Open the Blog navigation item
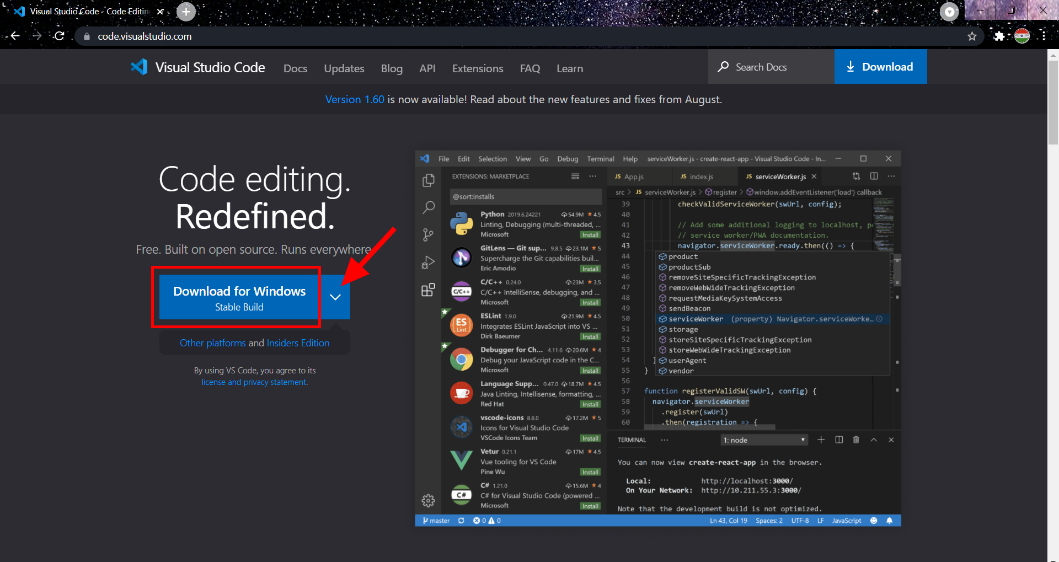 [x=392, y=68]
